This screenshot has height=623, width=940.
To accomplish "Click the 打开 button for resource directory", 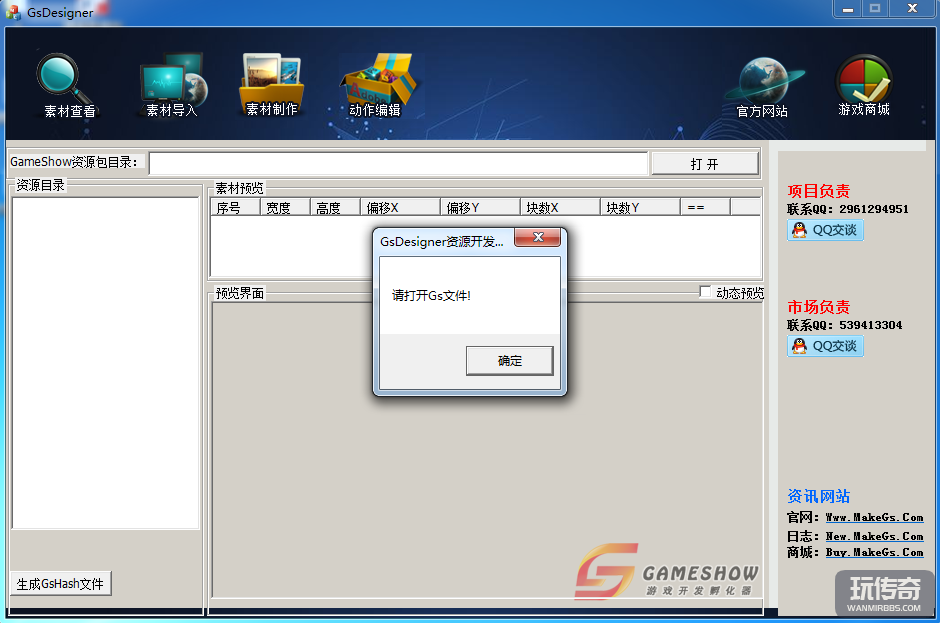I will pyautogui.click(x=705, y=164).
